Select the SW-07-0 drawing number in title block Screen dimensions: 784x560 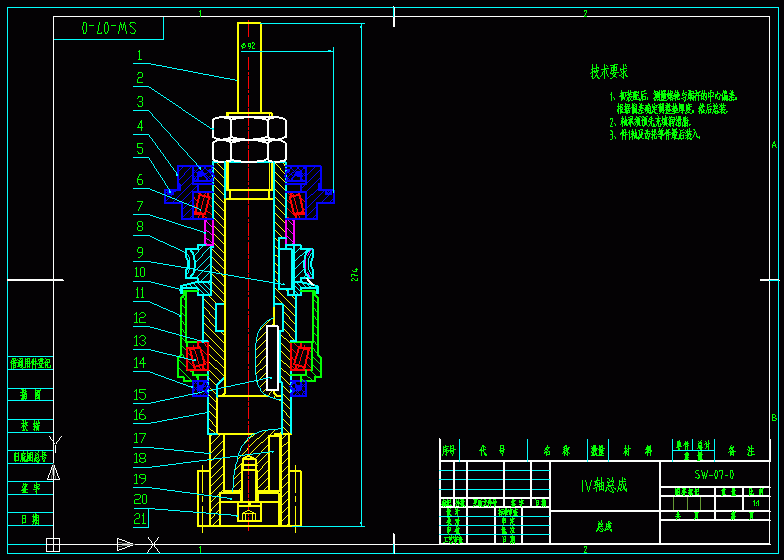[x=714, y=474]
